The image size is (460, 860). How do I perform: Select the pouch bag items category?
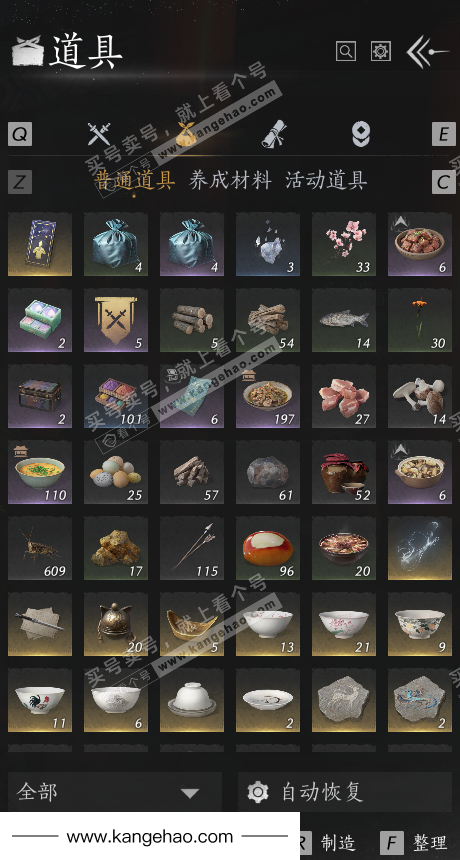186,134
